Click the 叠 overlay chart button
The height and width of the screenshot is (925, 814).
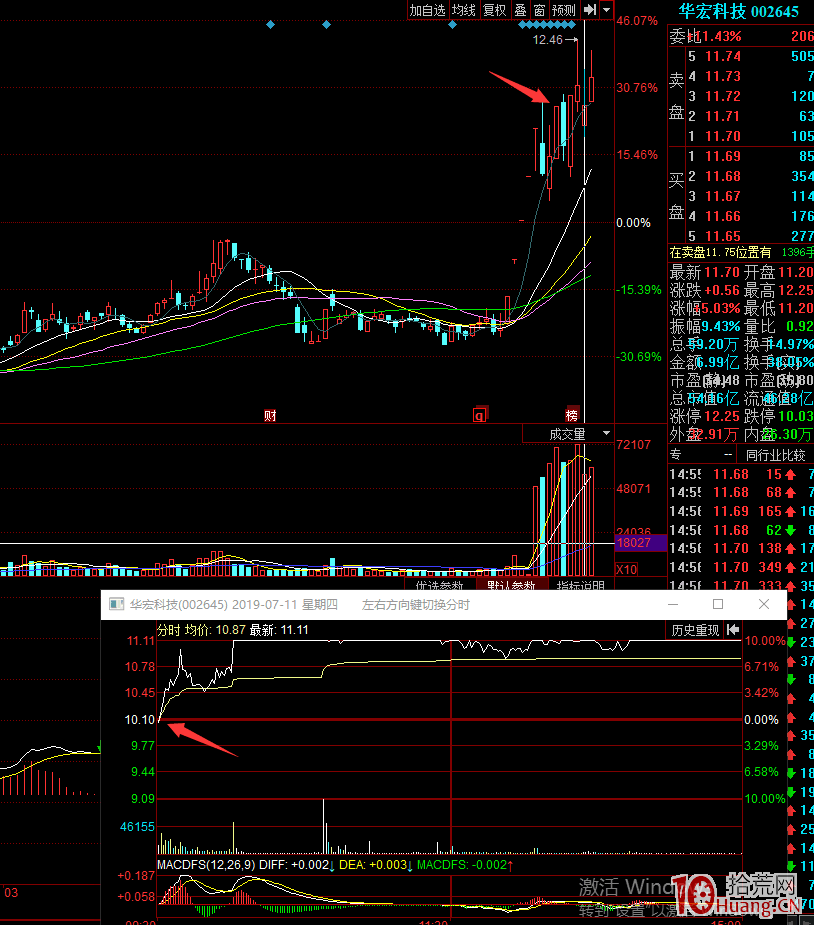tap(520, 10)
